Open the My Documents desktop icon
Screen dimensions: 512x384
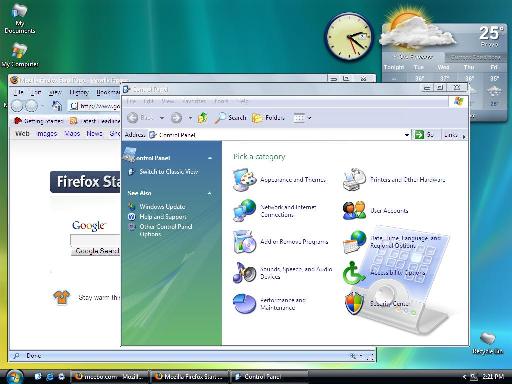(19, 19)
